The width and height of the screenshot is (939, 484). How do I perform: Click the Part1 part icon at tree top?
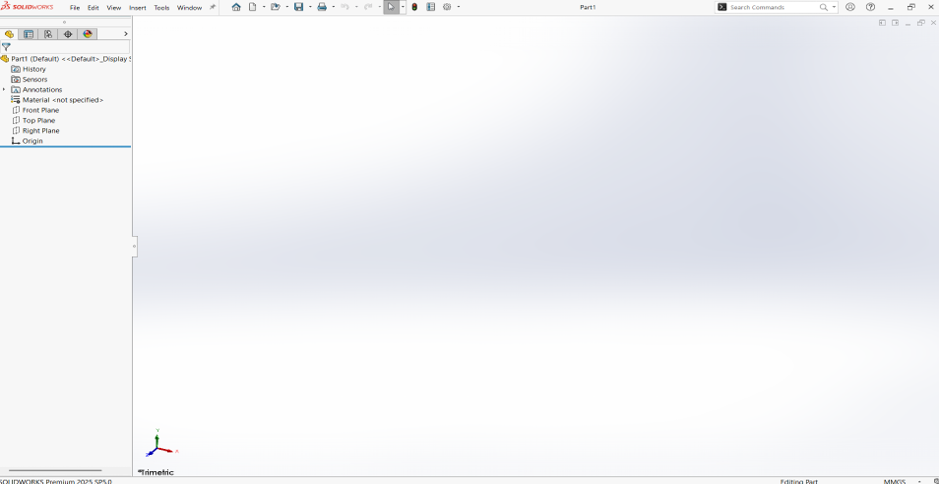pyautogui.click(x=5, y=59)
